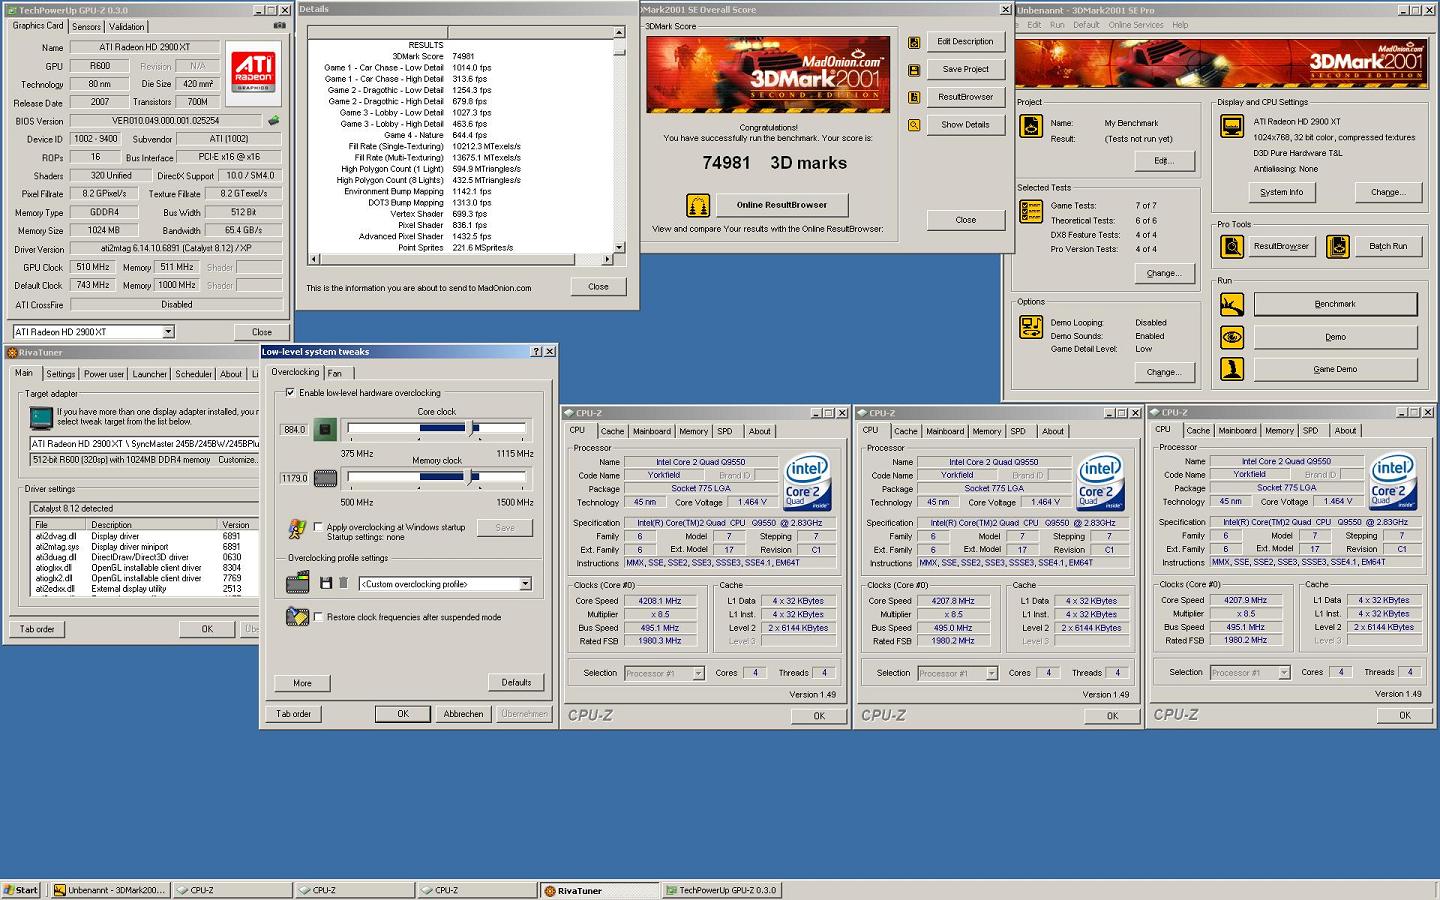Click the 3DMark Project section icon

point(1031,126)
